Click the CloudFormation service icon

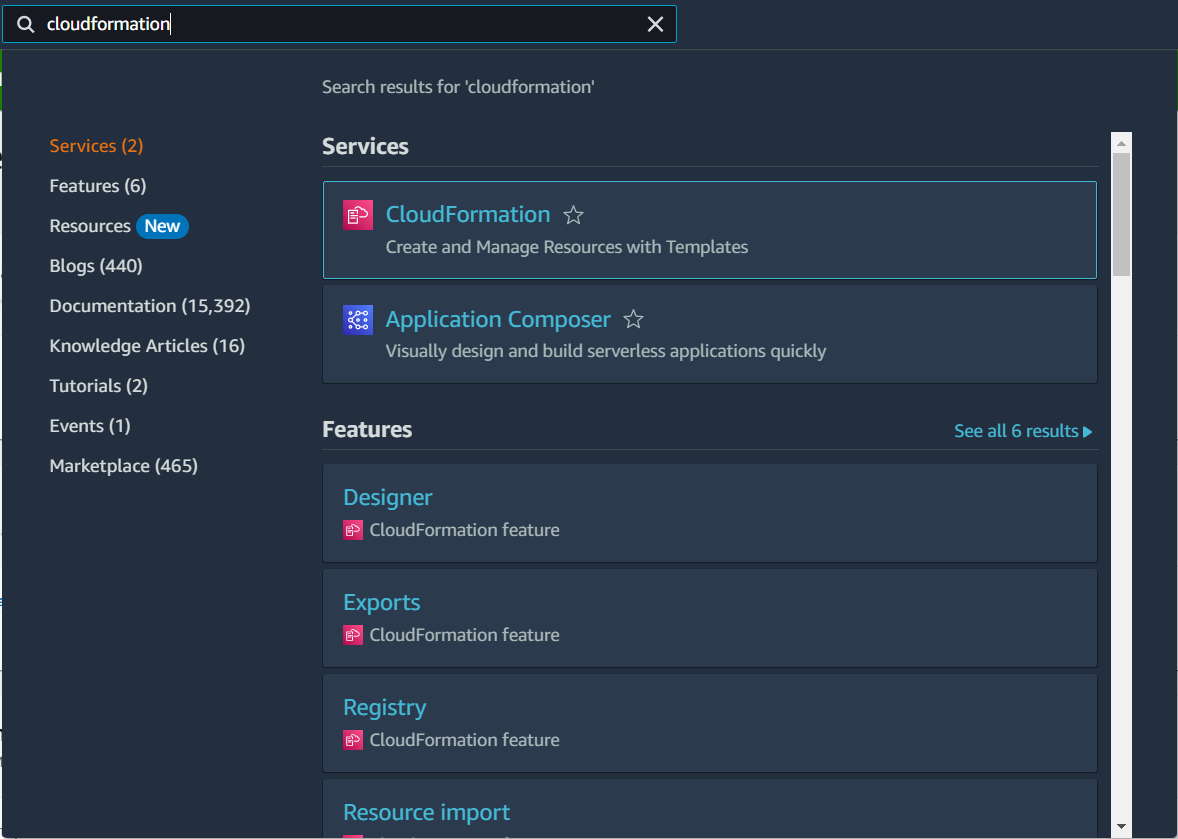coord(357,215)
